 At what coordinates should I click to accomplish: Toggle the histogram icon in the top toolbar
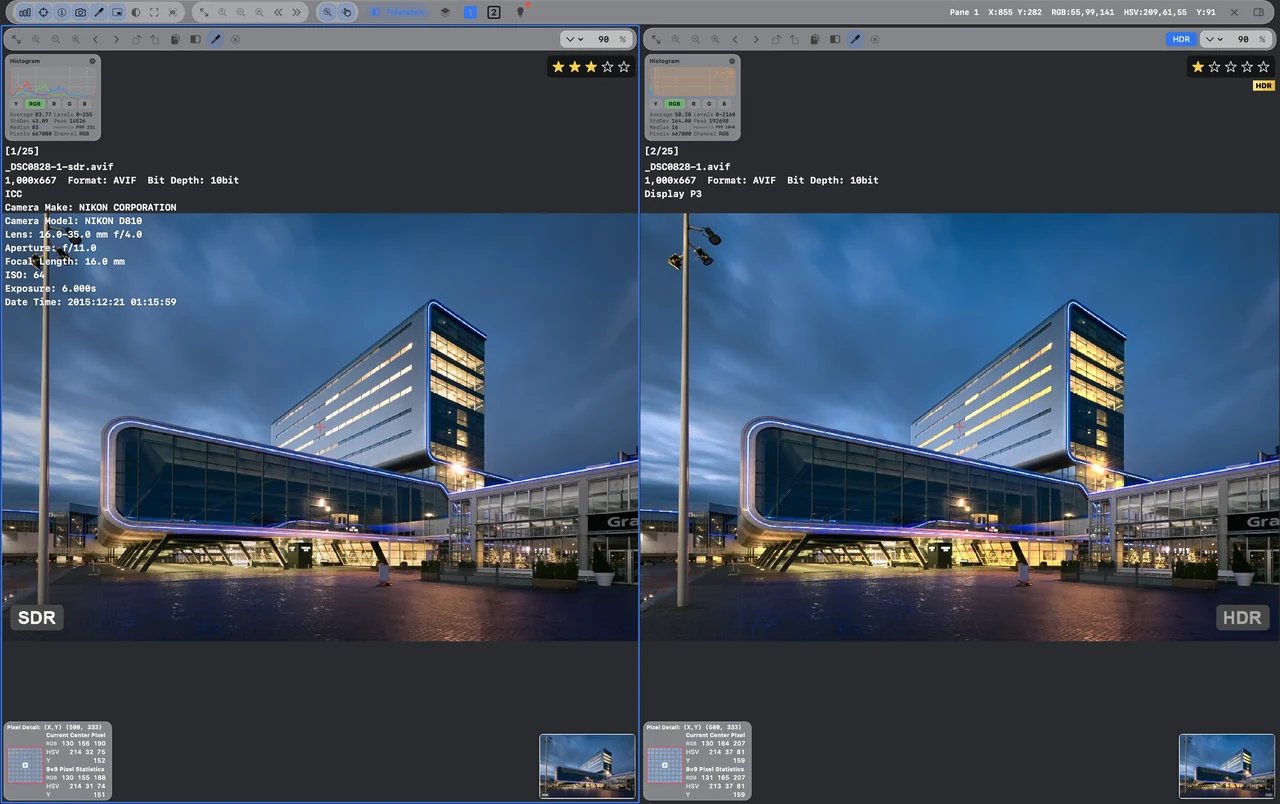tap(24, 13)
